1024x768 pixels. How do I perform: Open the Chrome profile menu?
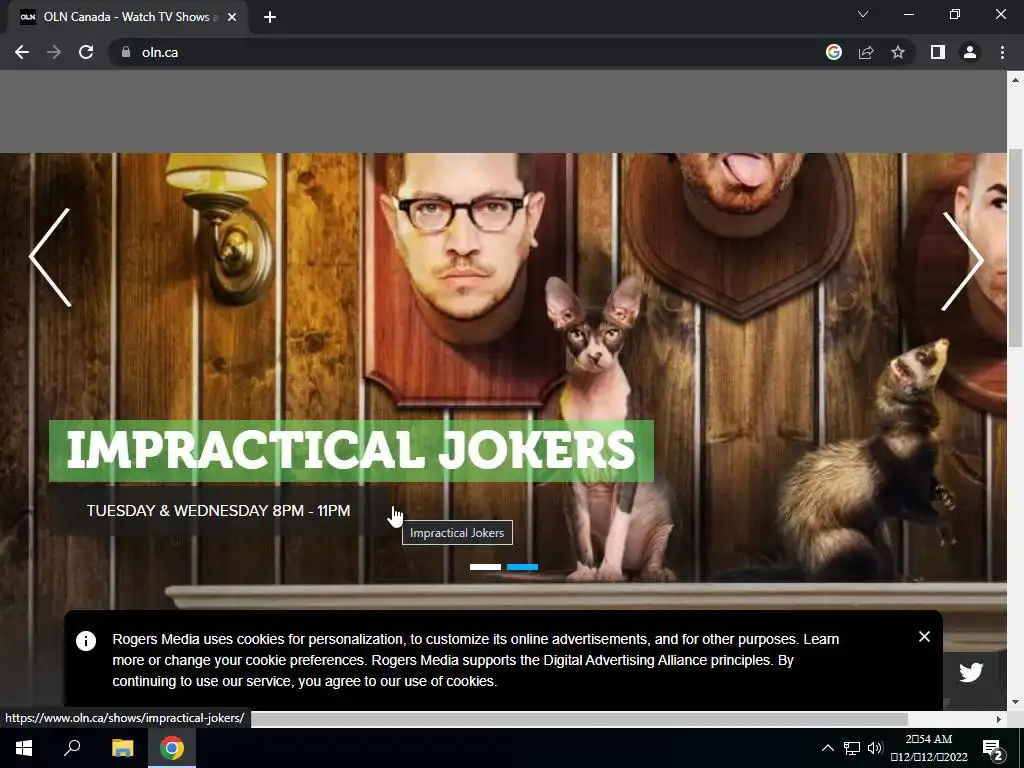(x=970, y=52)
